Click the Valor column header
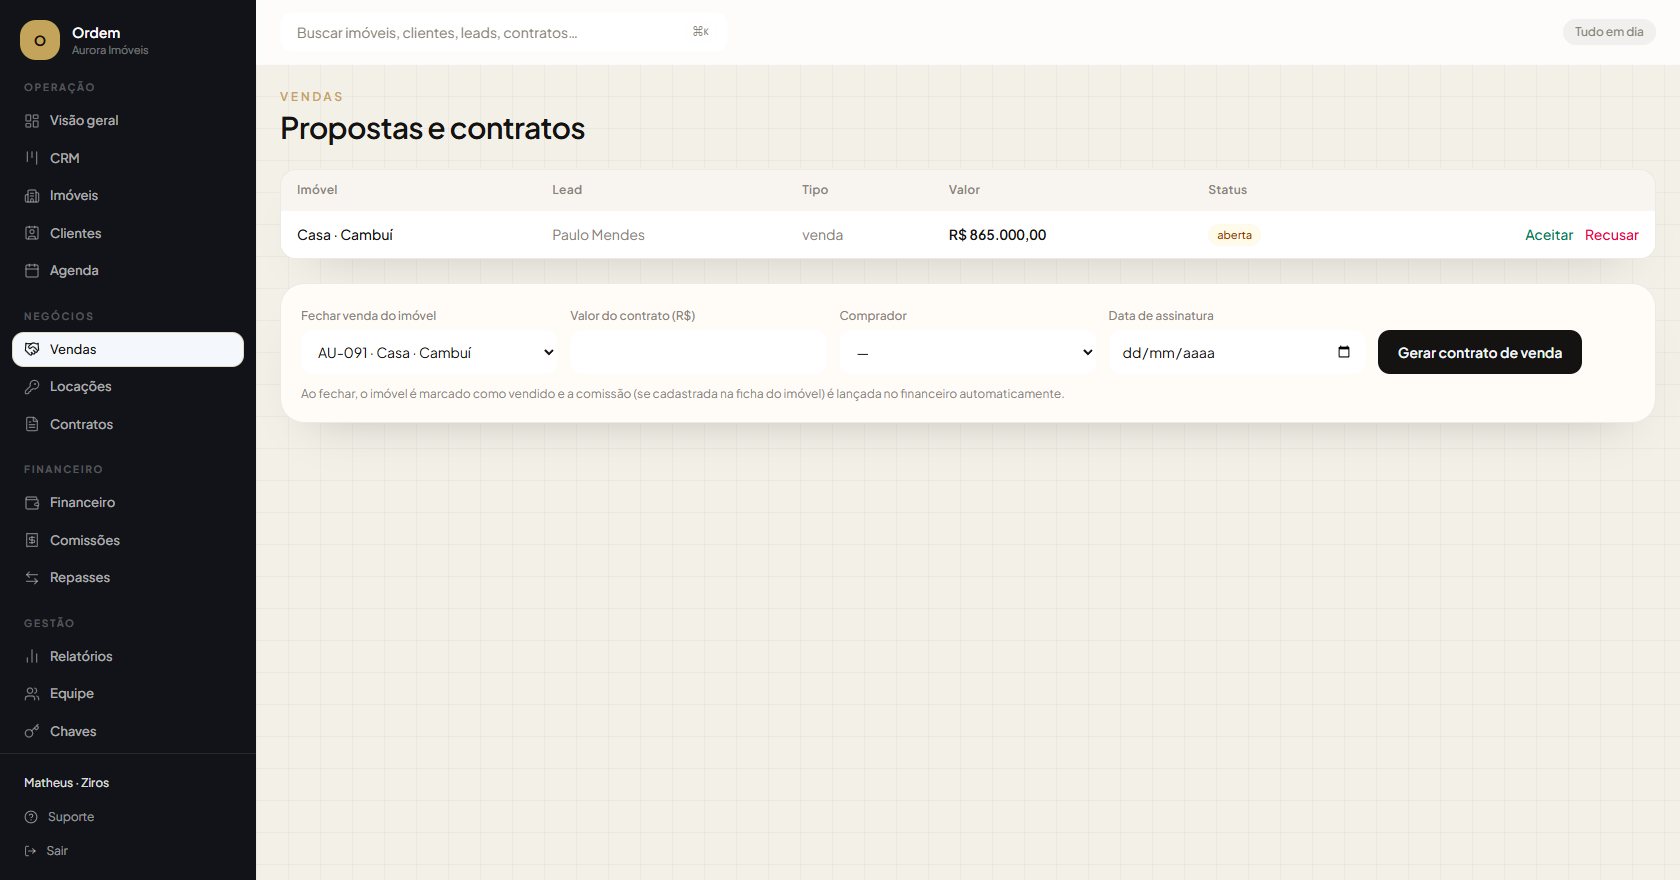 coord(964,190)
